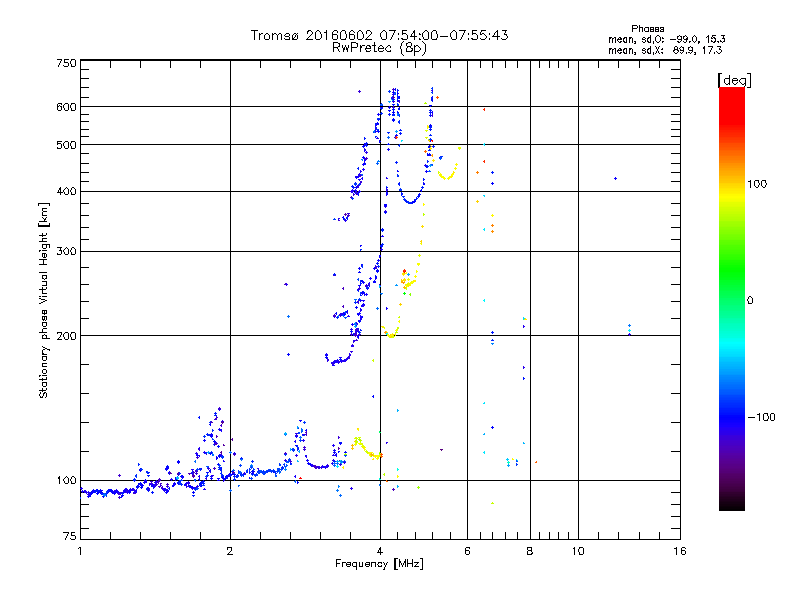Click the '200' y-axis tick label
Screen dimensions: 800x600
pyautogui.click(x=66, y=336)
